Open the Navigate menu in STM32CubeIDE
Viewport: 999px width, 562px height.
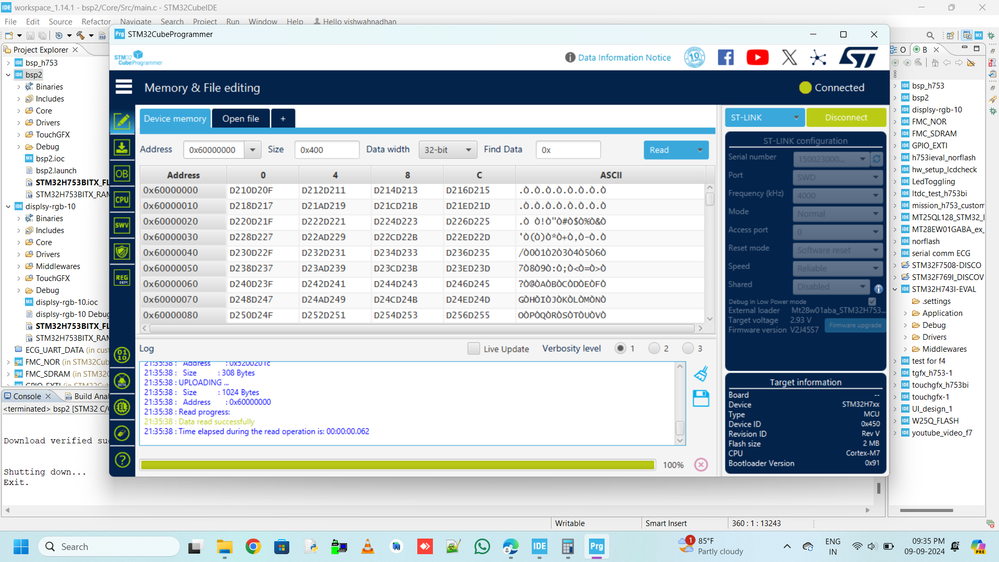[x=136, y=22]
